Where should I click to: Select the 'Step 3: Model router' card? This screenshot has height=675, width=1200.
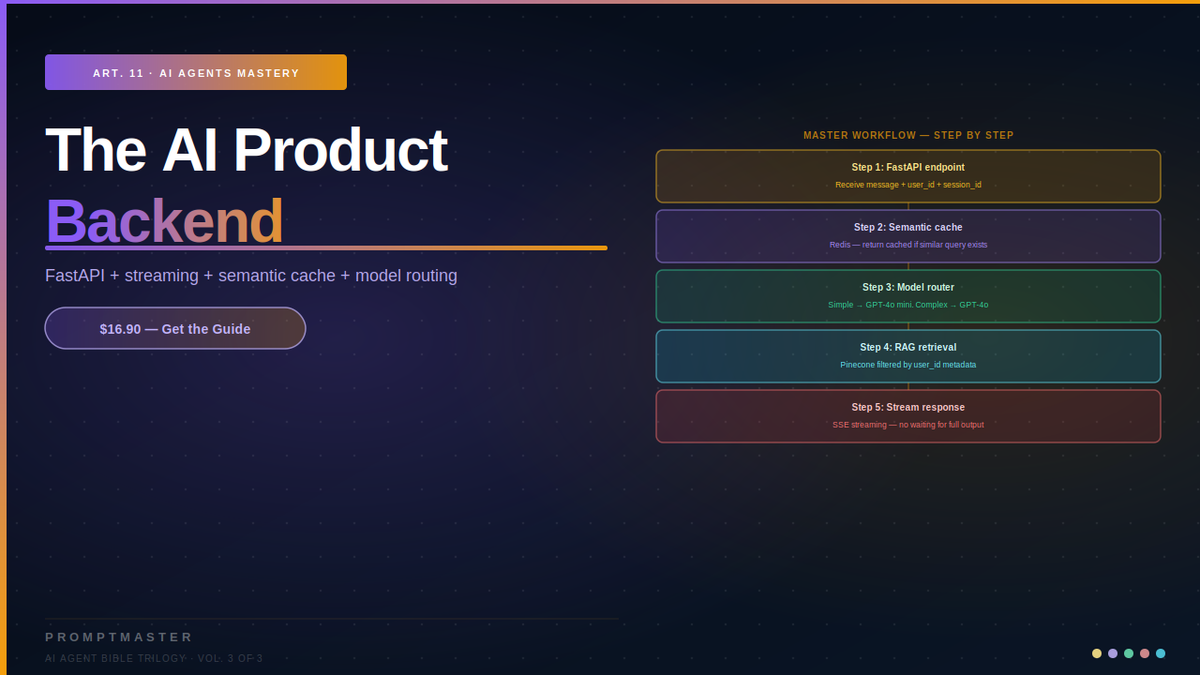(908, 296)
